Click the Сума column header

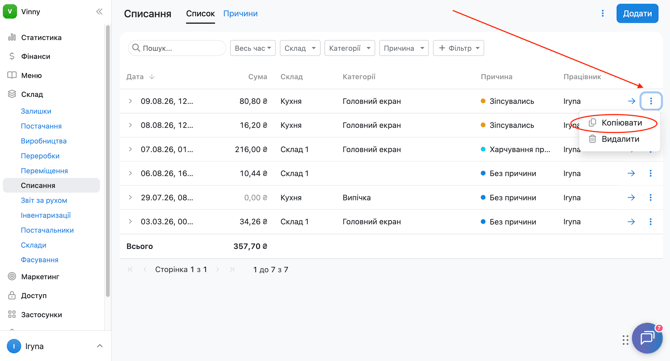258,77
